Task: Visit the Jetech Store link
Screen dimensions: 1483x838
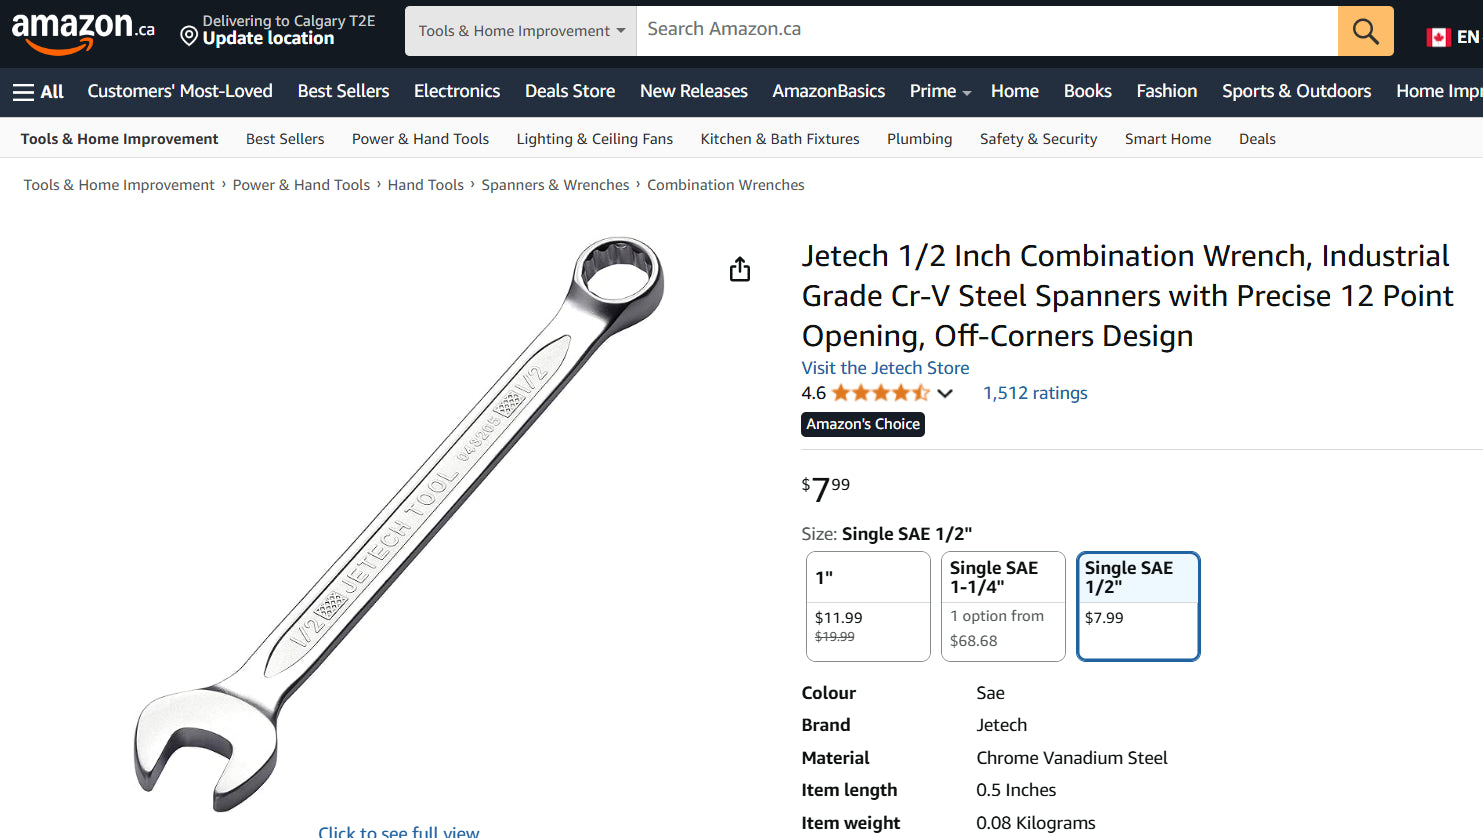Action: click(x=885, y=368)
